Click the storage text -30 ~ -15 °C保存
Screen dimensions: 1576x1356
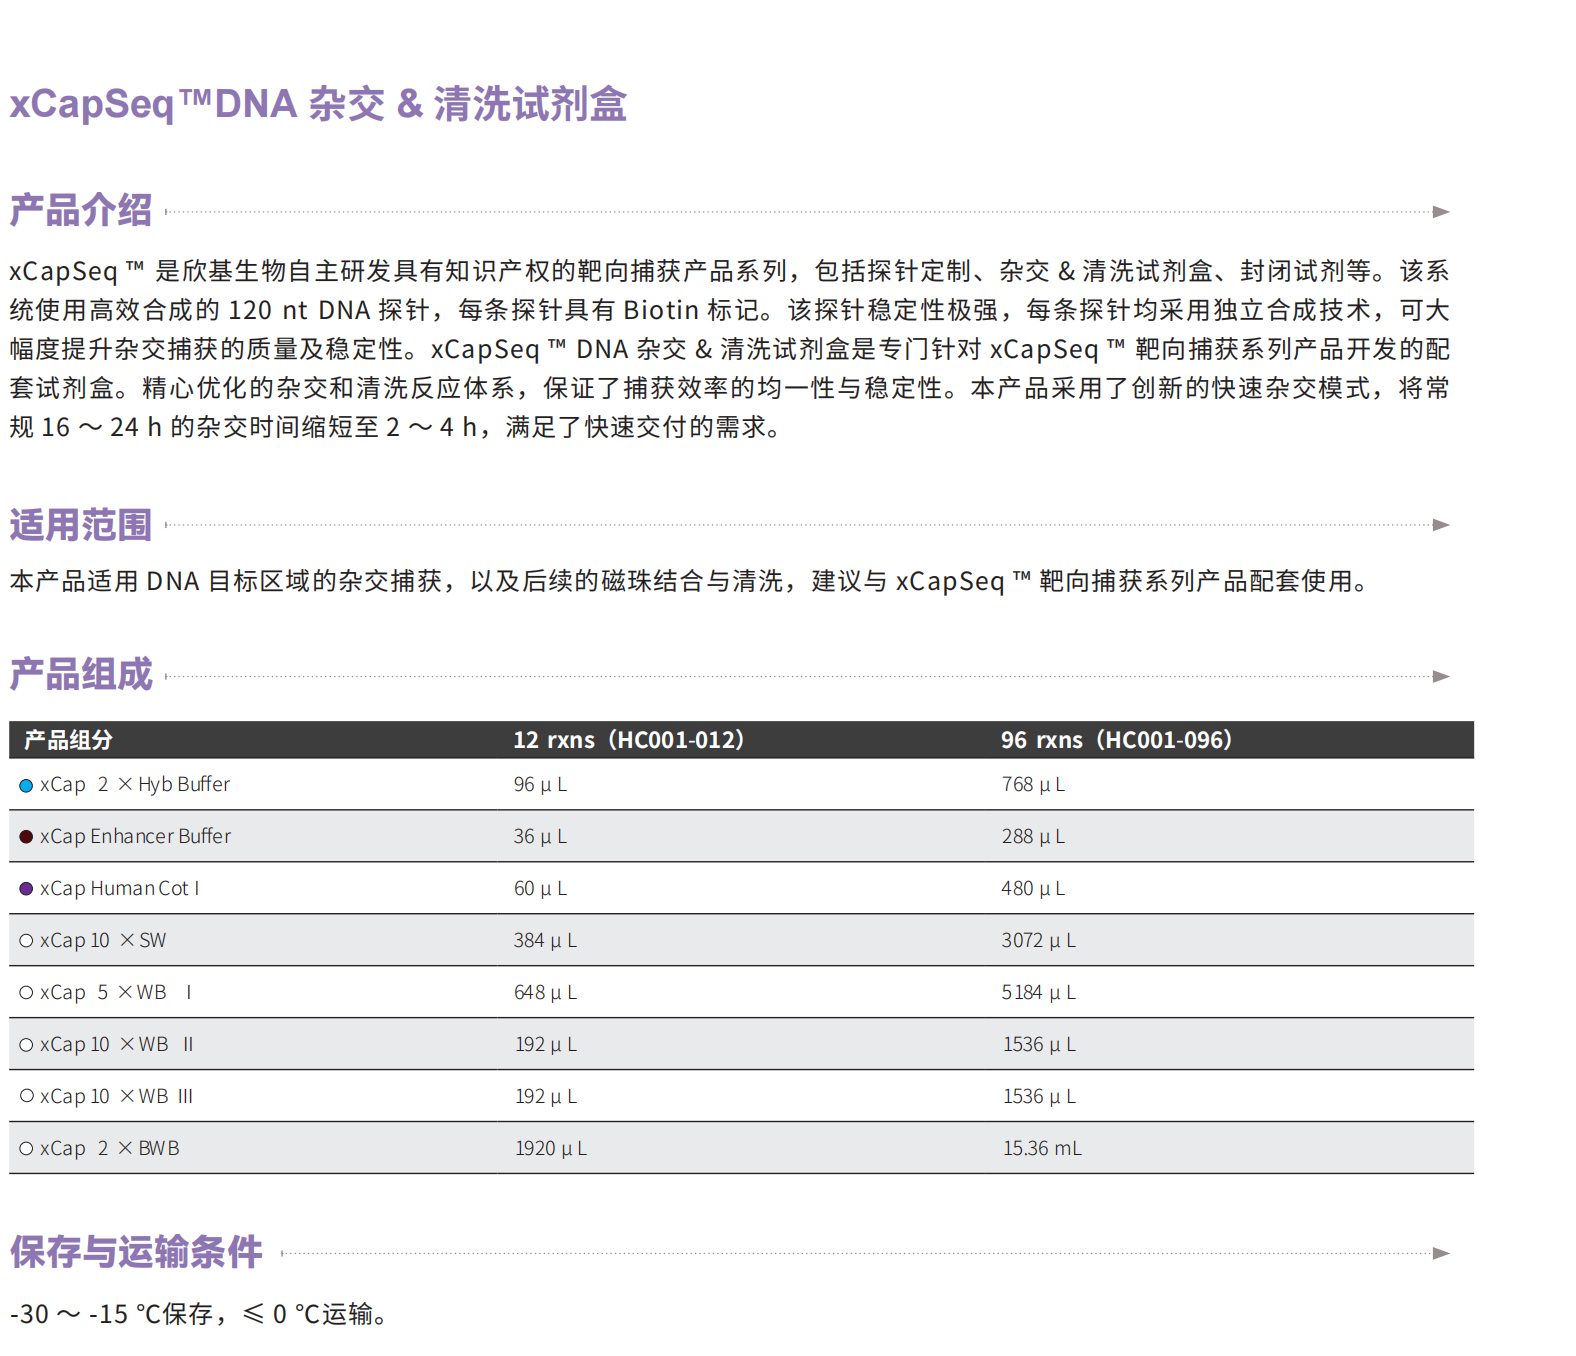point(111,1314)
